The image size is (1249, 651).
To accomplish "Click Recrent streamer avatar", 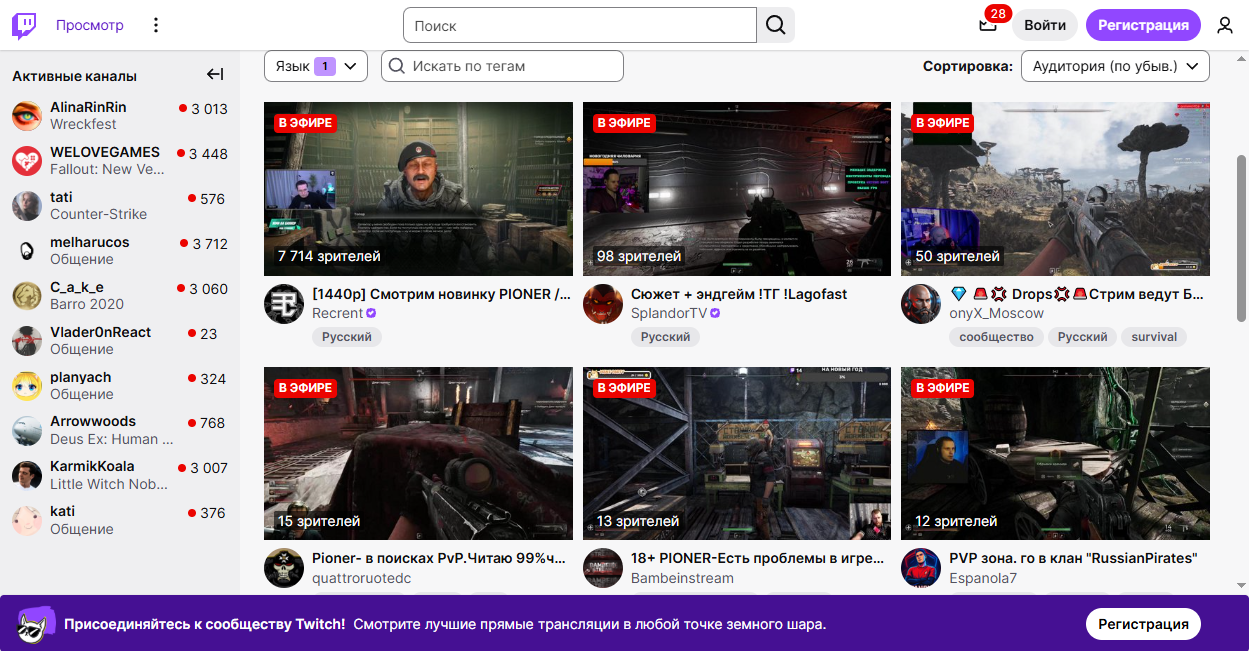I will (284, 304).
